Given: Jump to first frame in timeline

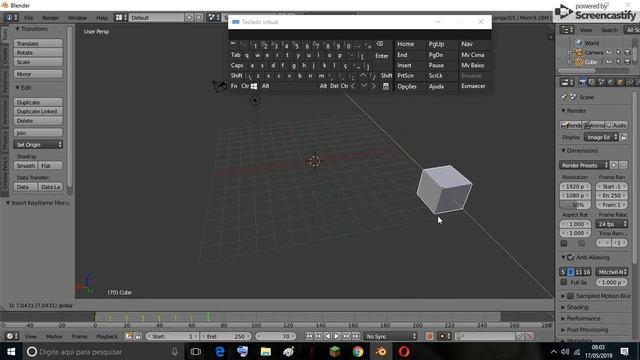Looking at the screenshot, I should pyautogui.click(x=309, y=336).
